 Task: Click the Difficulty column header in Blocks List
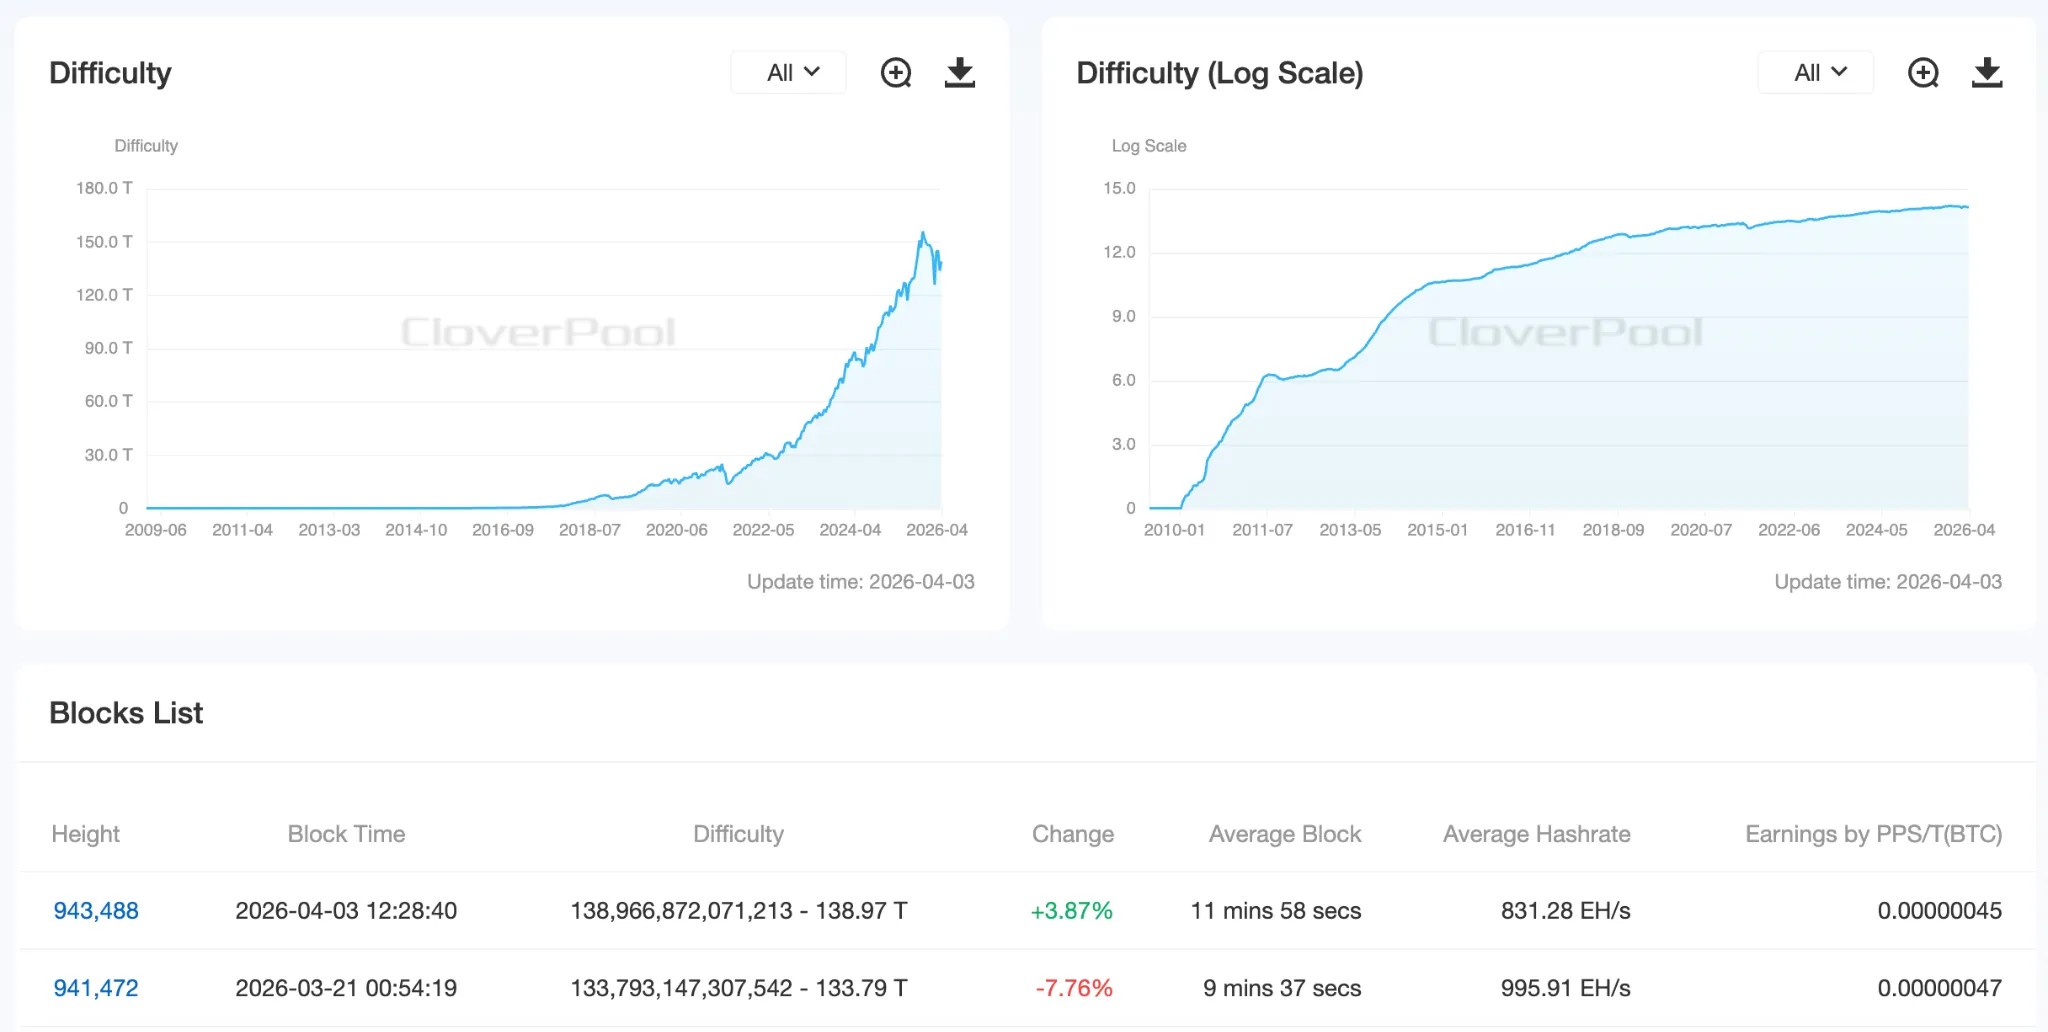click(738, 834)
